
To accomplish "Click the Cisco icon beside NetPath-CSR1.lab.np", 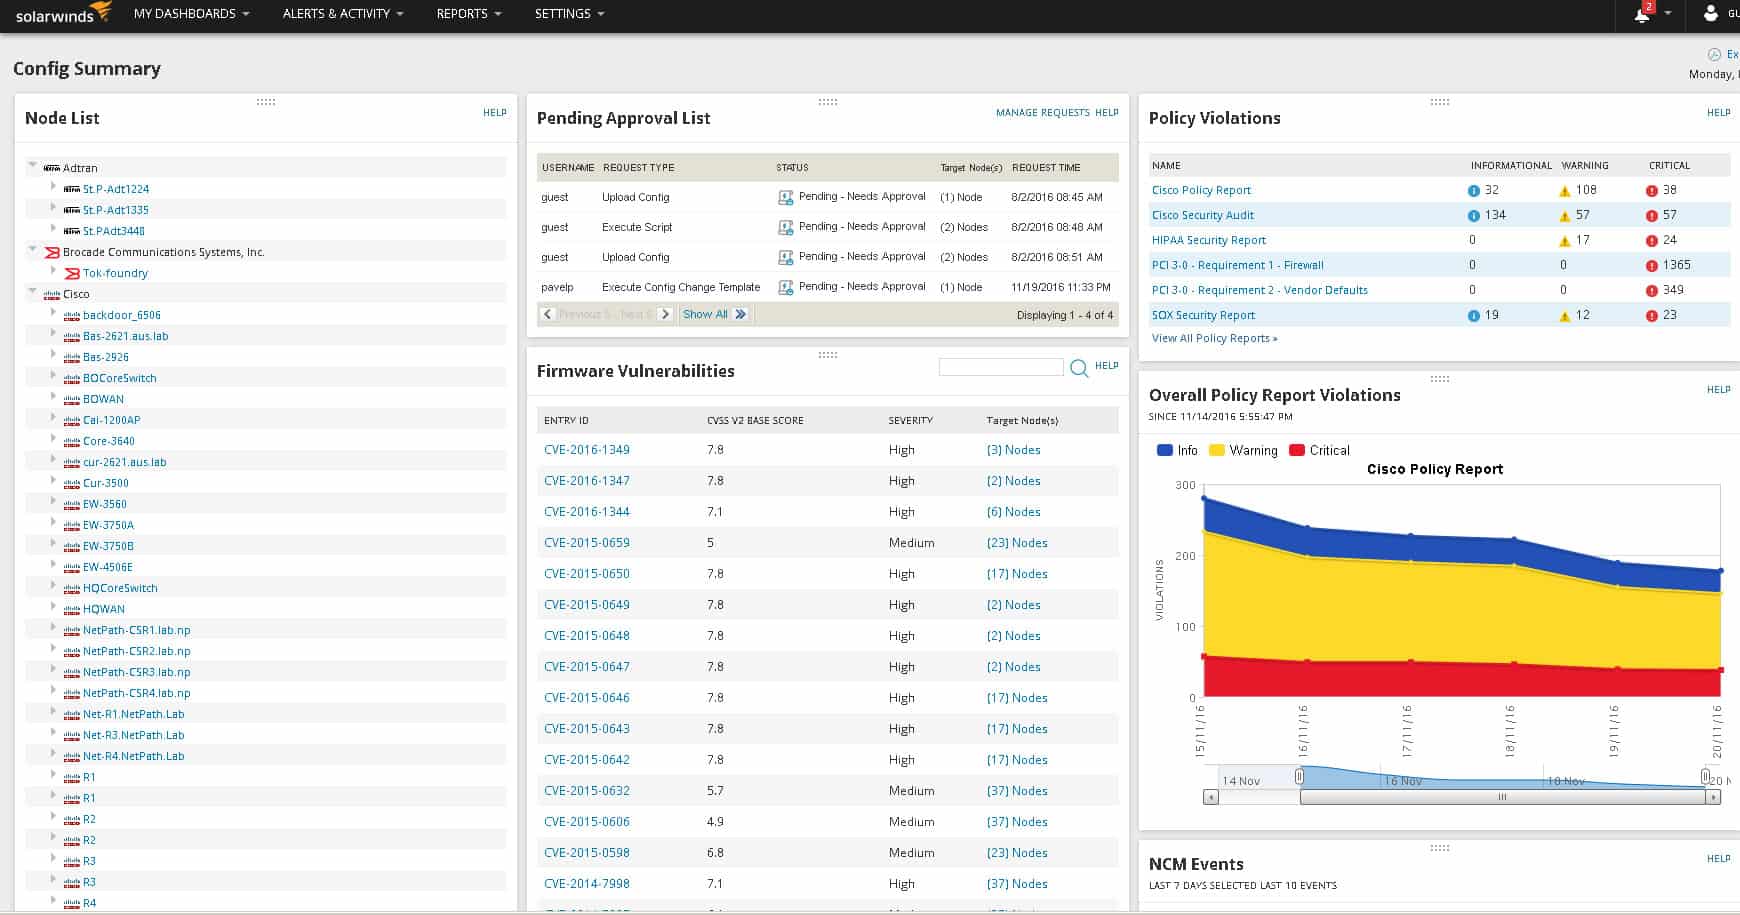I will (72, 630).
